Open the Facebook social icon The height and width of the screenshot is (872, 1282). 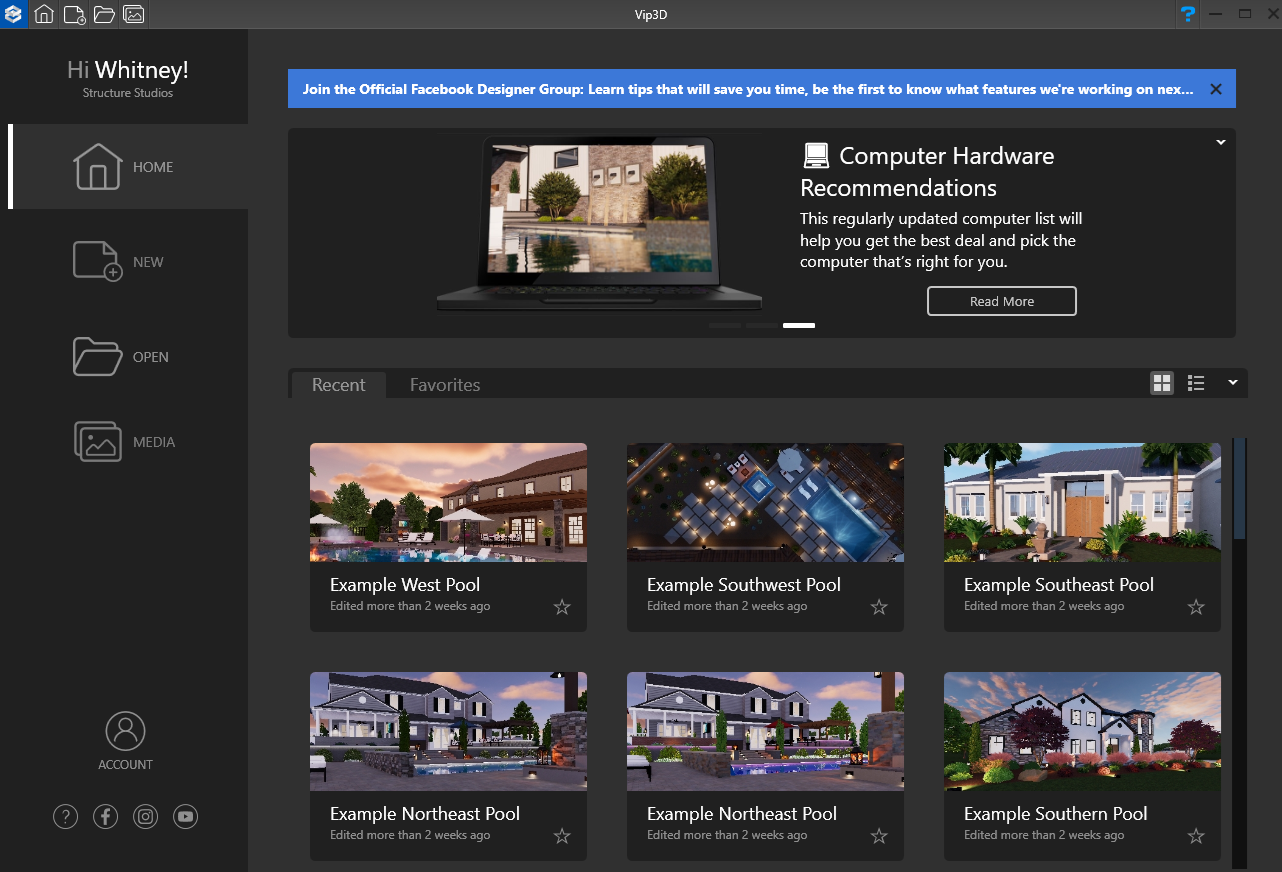pyautogui.click(x=105, y=817)
